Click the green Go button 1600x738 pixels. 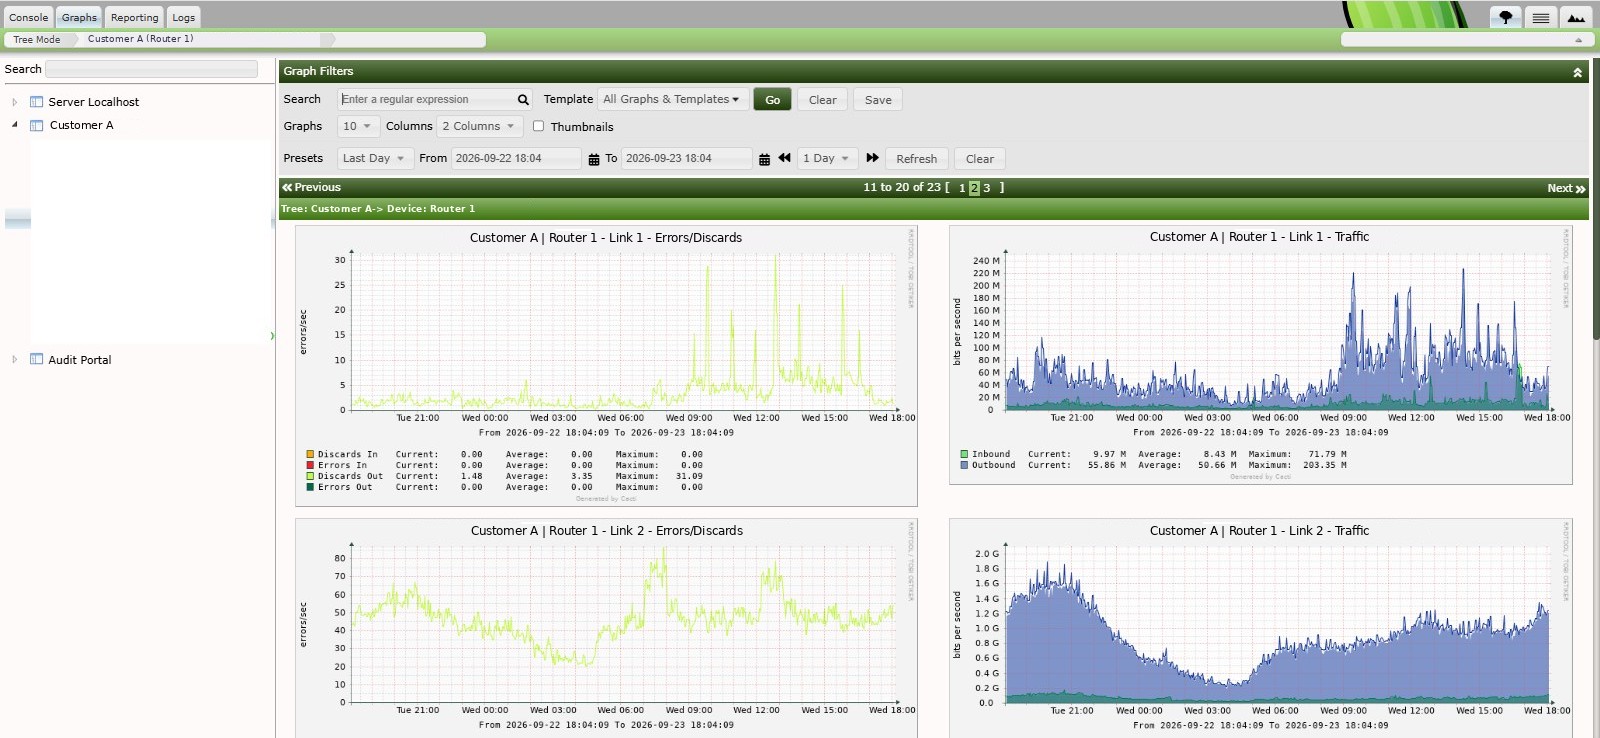(772, 100)
